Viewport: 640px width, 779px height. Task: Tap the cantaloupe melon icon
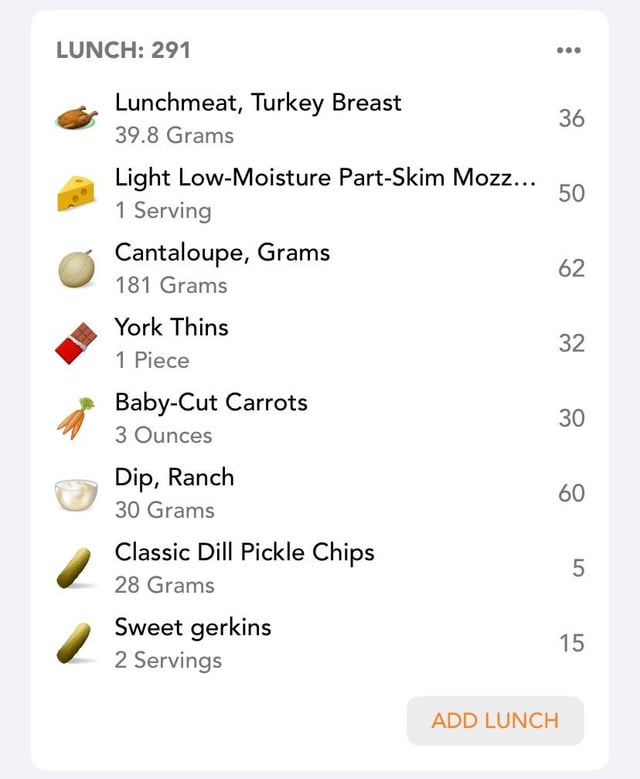click(77, 269)
